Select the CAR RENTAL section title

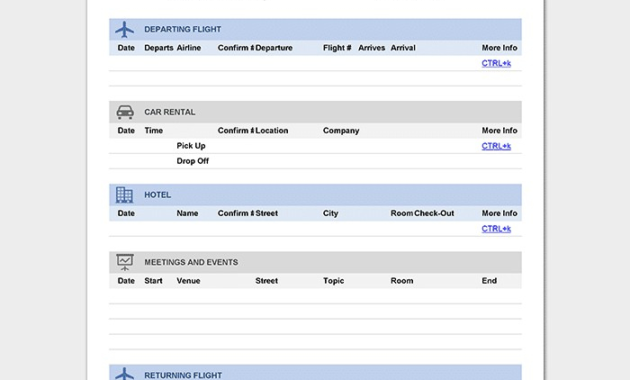[x=170, y=112]
